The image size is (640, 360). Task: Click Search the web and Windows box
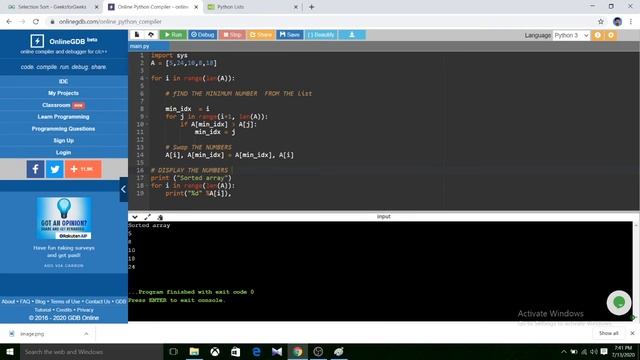tap(91, 351)
